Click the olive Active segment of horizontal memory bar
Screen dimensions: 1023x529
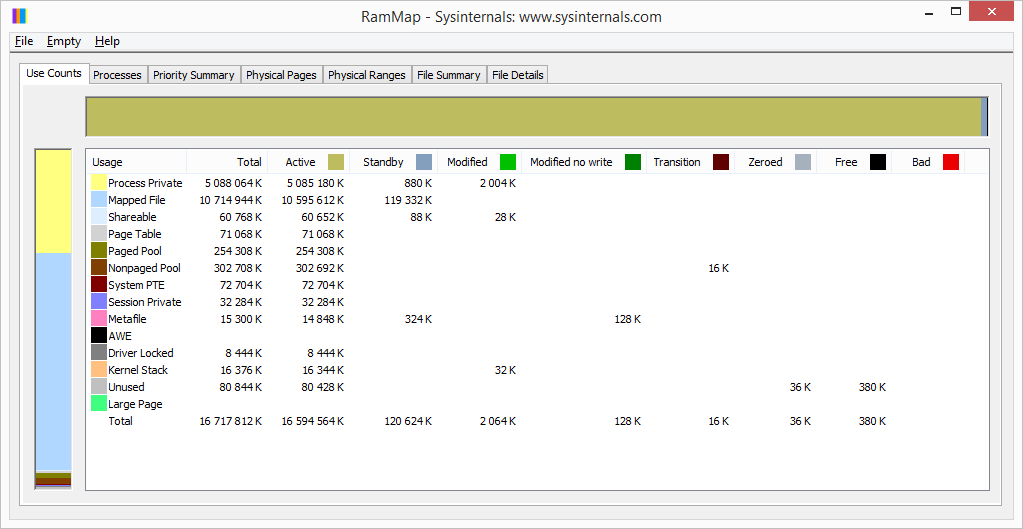[534, 117]
